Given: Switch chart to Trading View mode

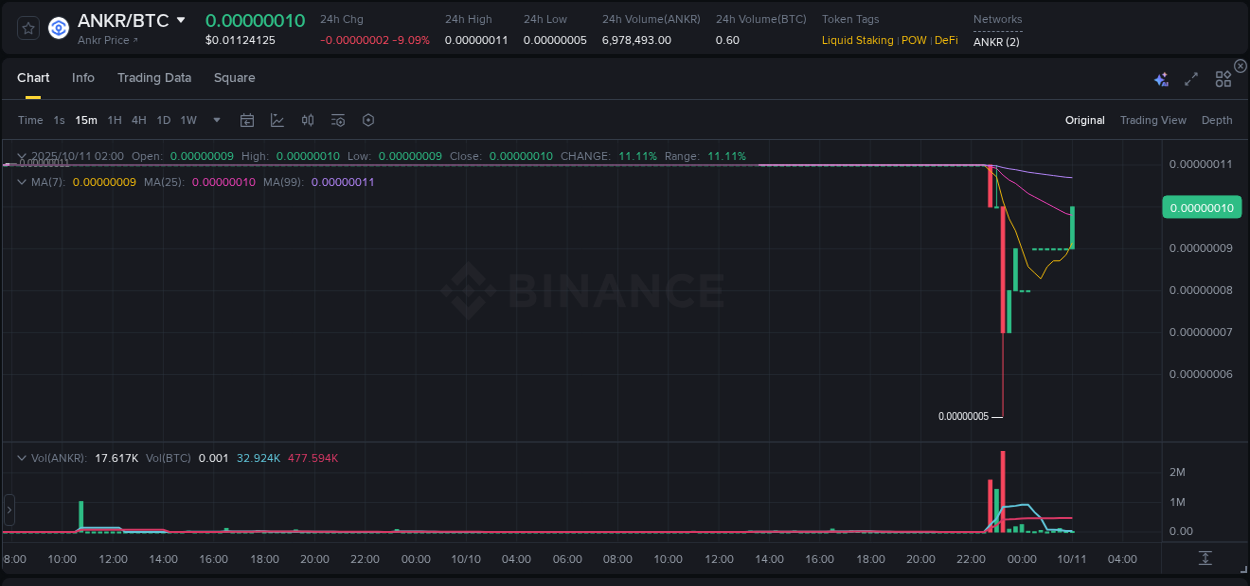Looking at the screenshot, I should 1153,120.
